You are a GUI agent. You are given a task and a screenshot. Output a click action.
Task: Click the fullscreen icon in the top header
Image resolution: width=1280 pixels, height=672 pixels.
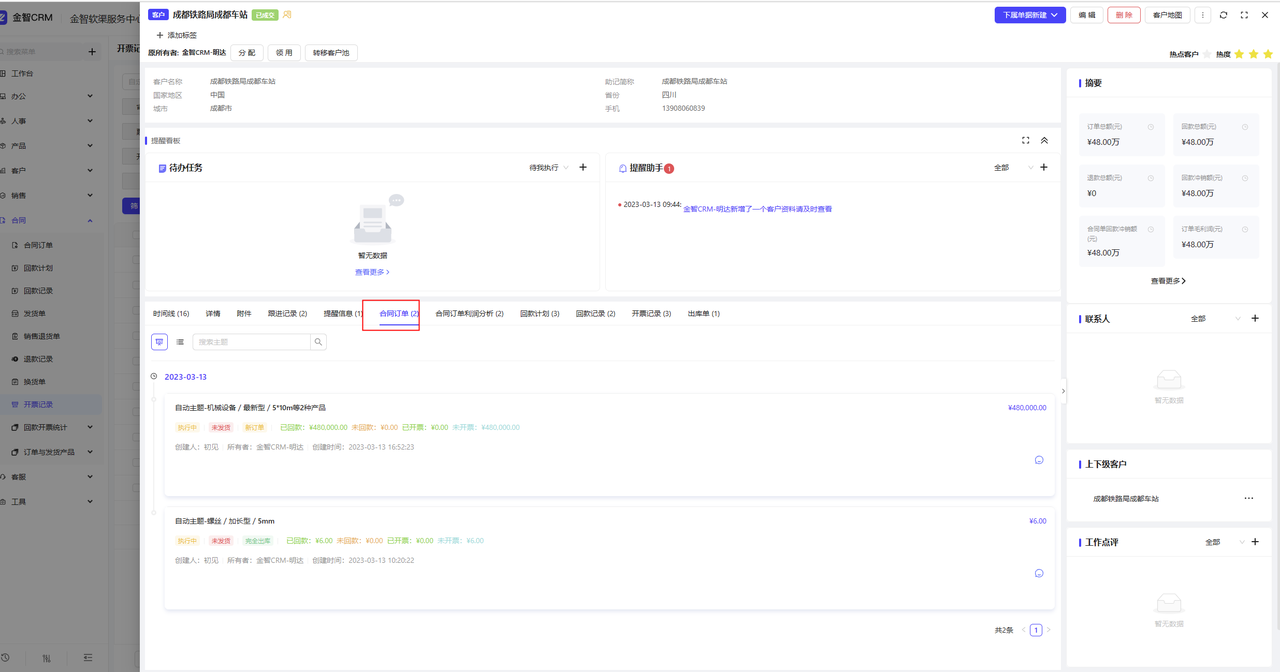tap(1244, 15)
